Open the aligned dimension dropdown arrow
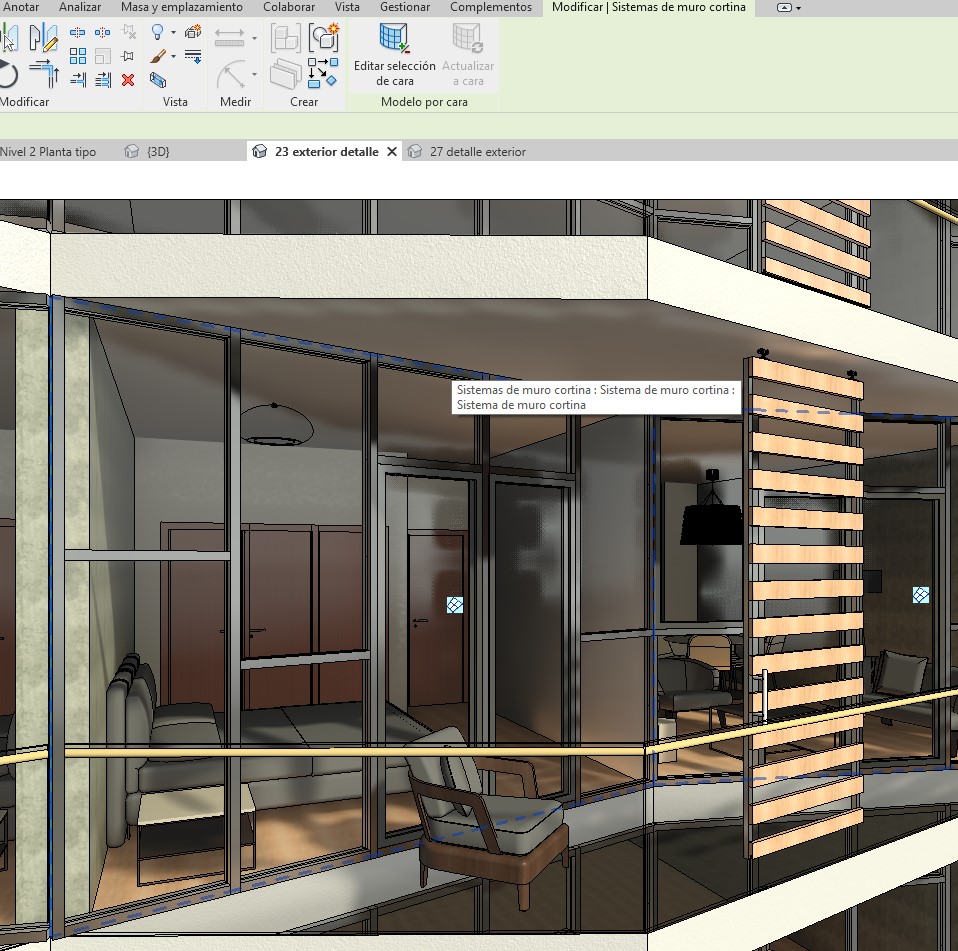The image size is (958, 951). (254, 38)
